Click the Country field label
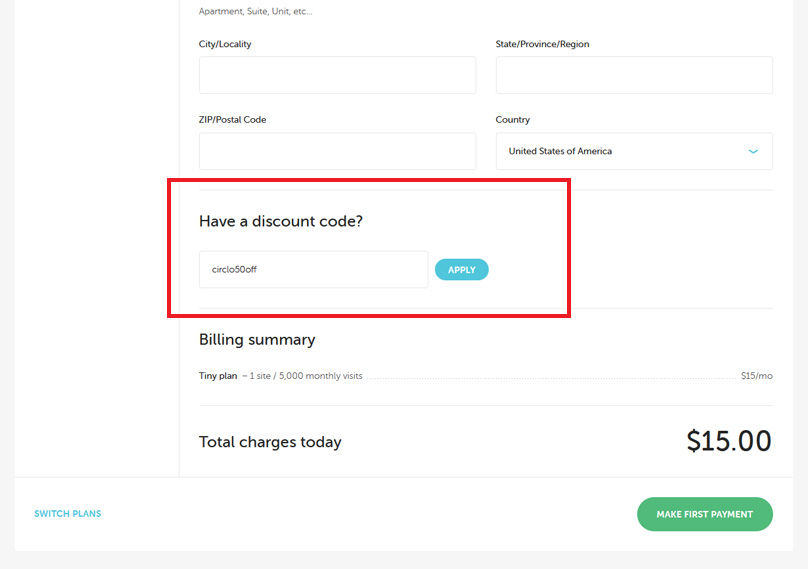 click(x=512, y=120)
